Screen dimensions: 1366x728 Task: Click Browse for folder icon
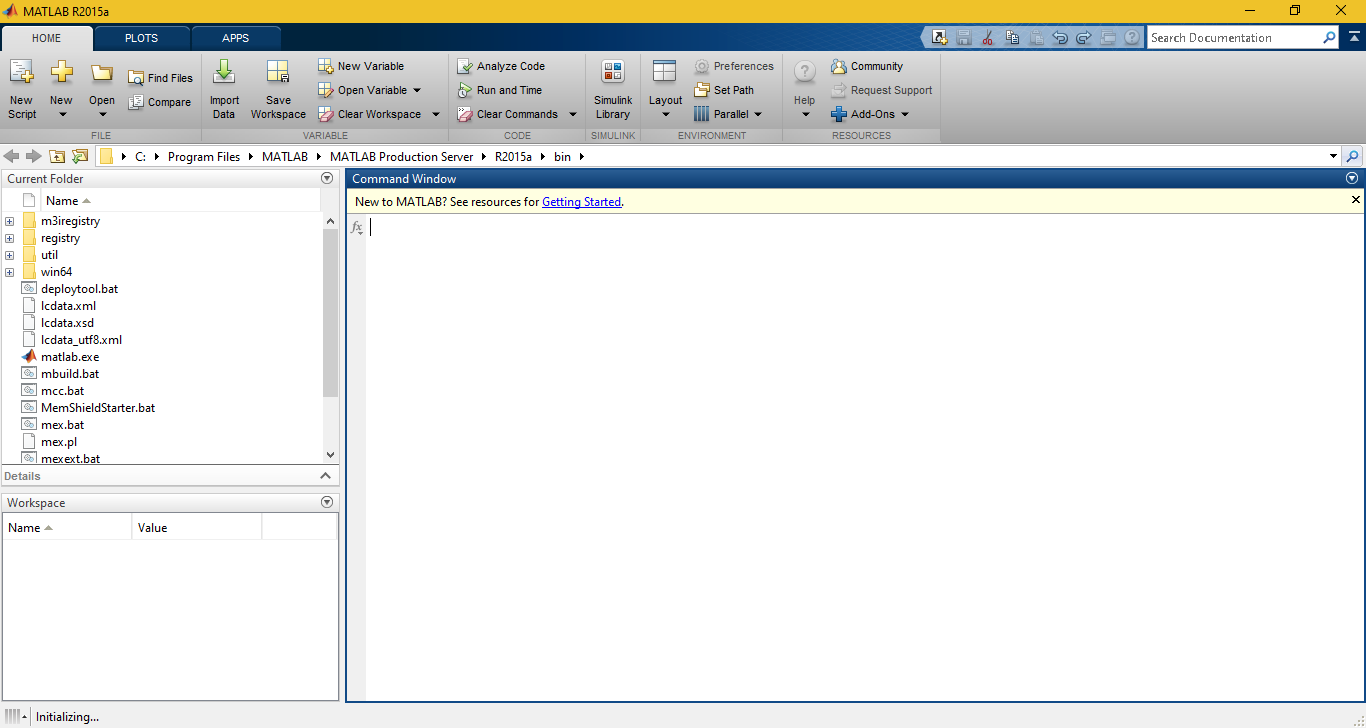point(80,156)
